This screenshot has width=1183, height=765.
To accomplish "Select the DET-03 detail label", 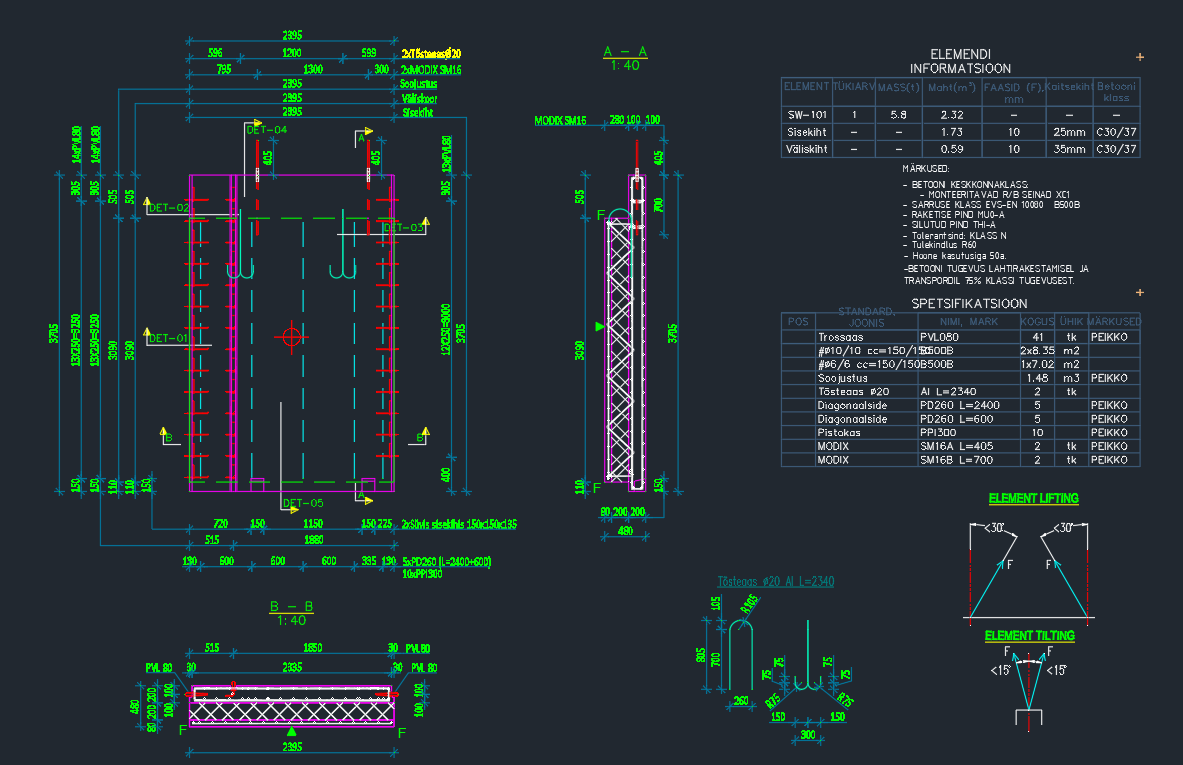I will coord(404,228).
